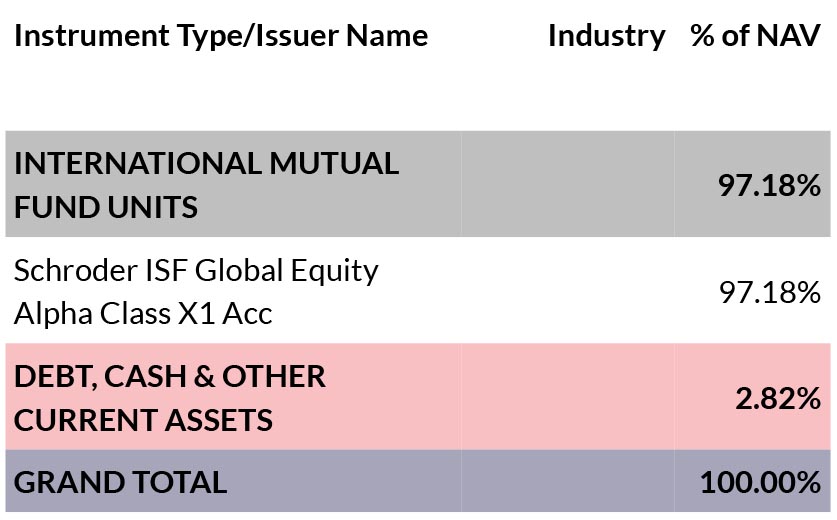This screenshot has height=520, width=837.
Task: Click the text Alpha Class X1 Acc
Action: tap(143, 313)
